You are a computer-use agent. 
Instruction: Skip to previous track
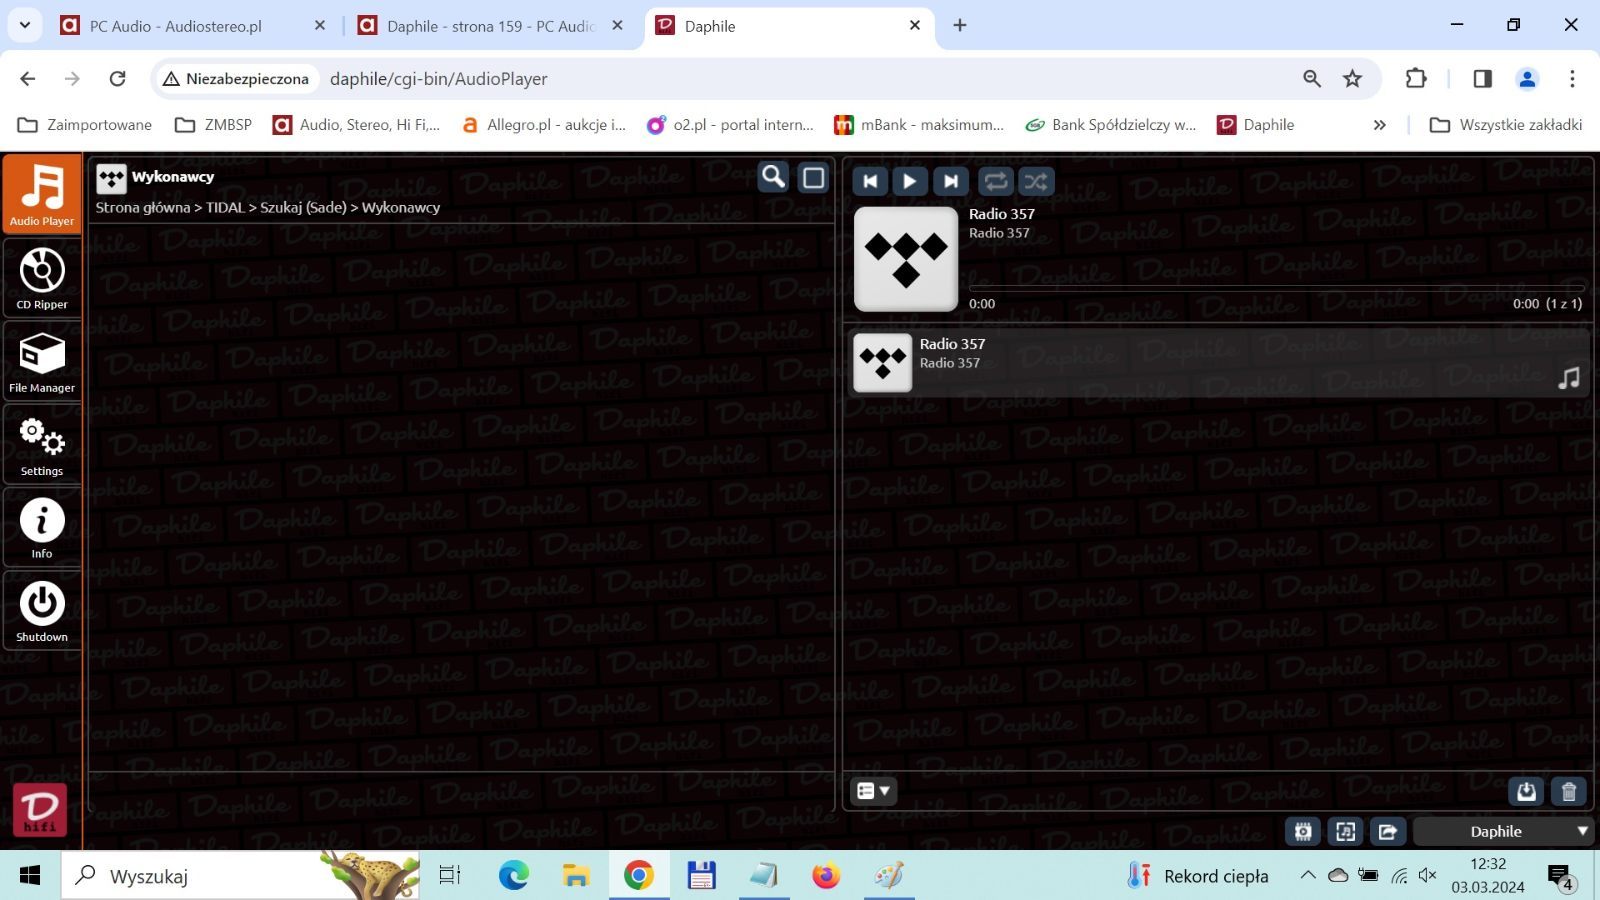click(x=870, y=181)
